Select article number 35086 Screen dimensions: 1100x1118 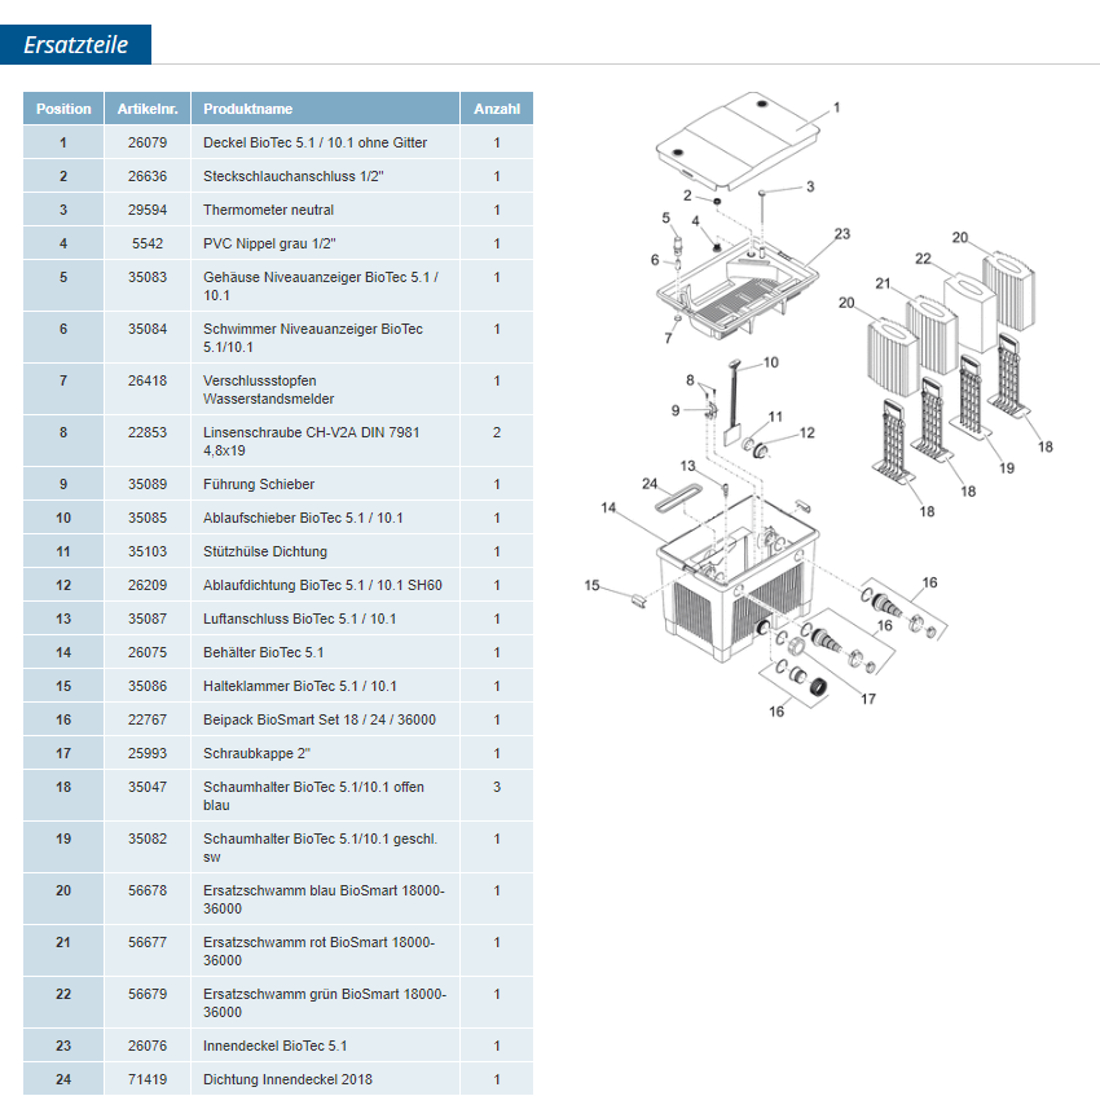click(148, 685)
